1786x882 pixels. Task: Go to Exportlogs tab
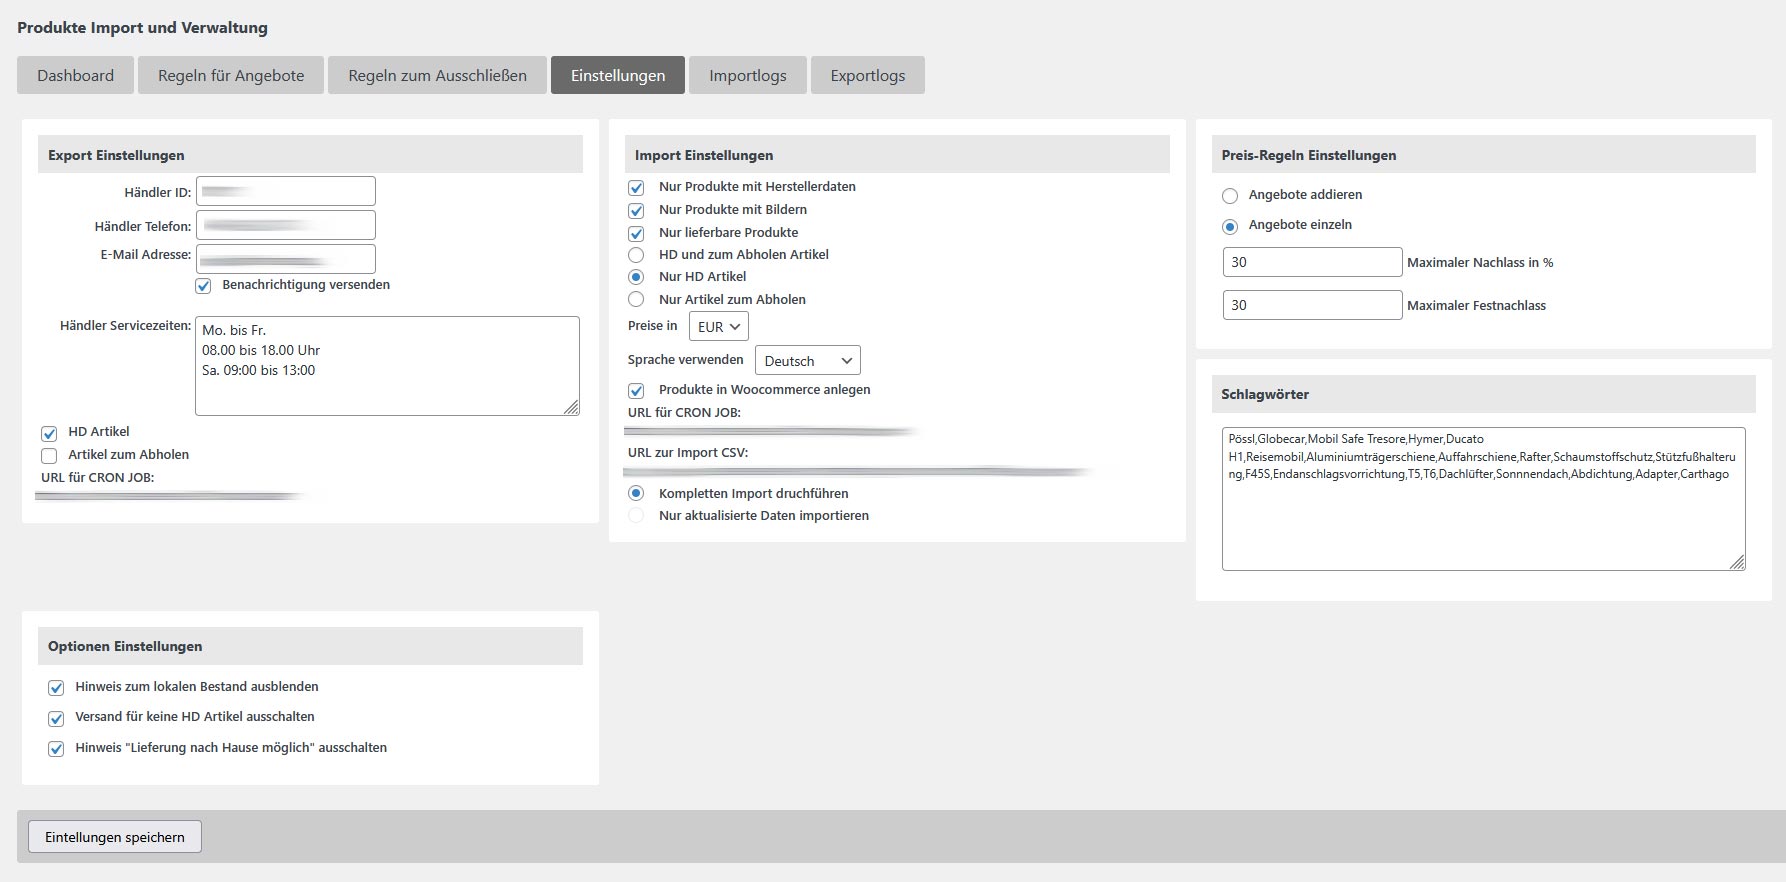(x=867, y=75)
